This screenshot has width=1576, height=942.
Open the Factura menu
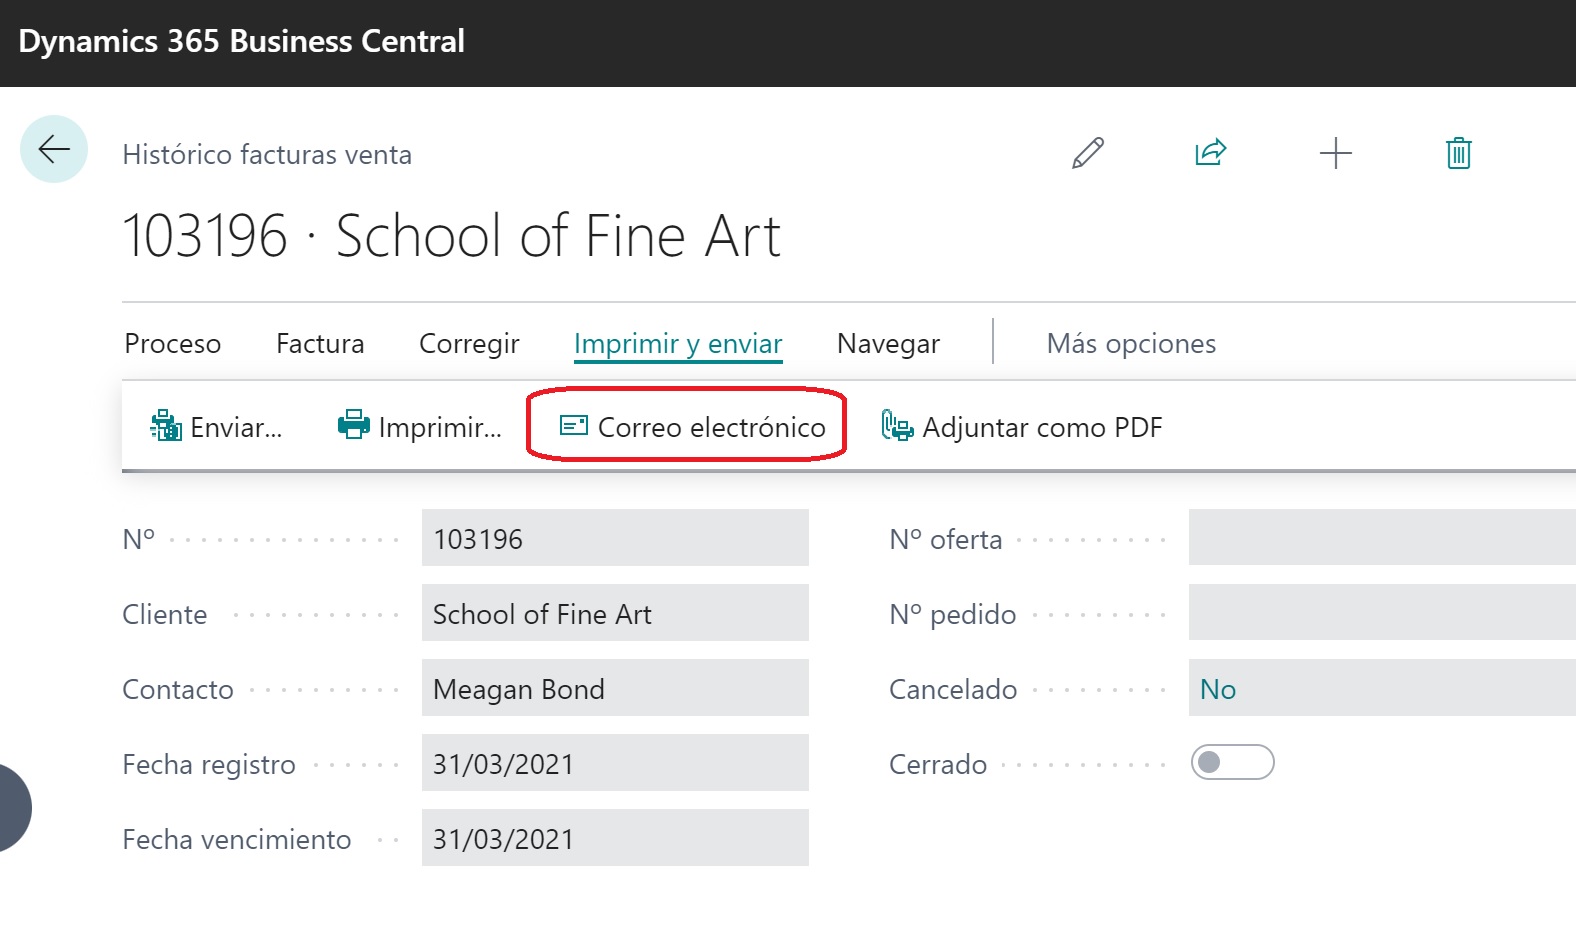coord(320,344)
